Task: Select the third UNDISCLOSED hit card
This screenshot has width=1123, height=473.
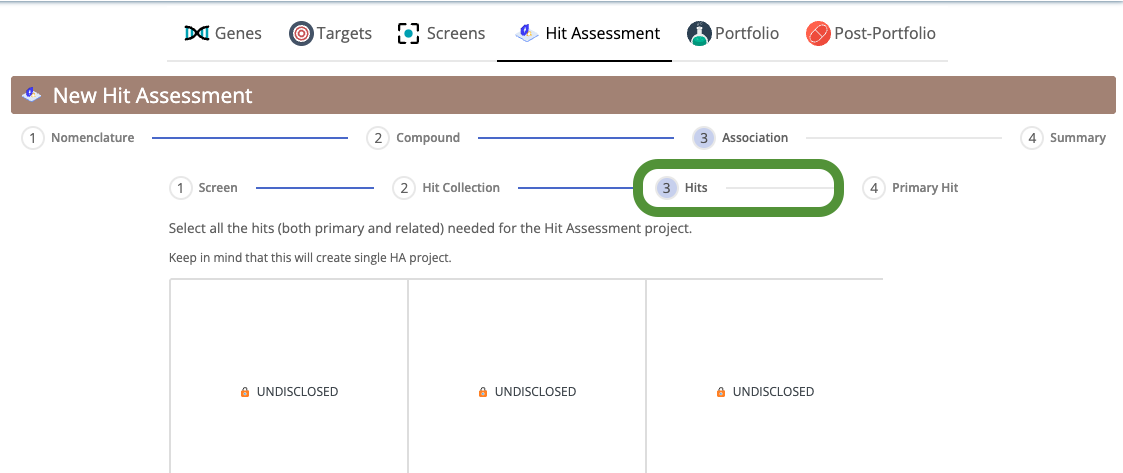Action: 765,376
